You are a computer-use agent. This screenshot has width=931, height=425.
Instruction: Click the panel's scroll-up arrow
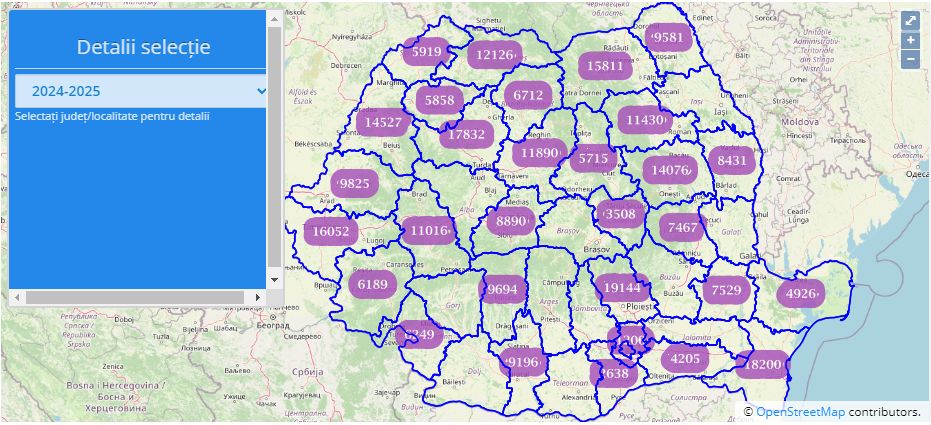[x=274, y=18]
